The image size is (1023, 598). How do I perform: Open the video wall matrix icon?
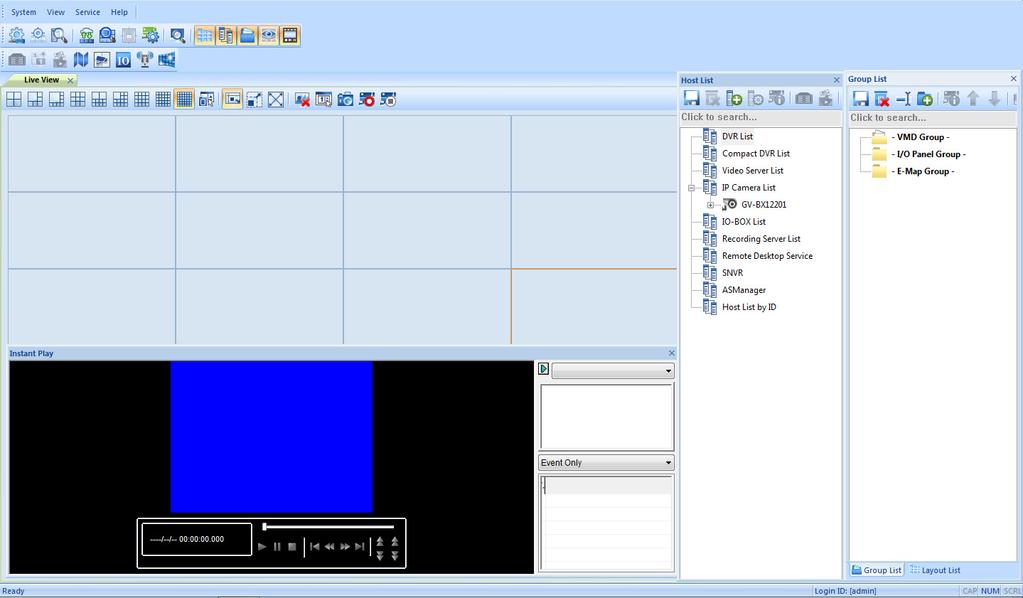tap(166, 60)
